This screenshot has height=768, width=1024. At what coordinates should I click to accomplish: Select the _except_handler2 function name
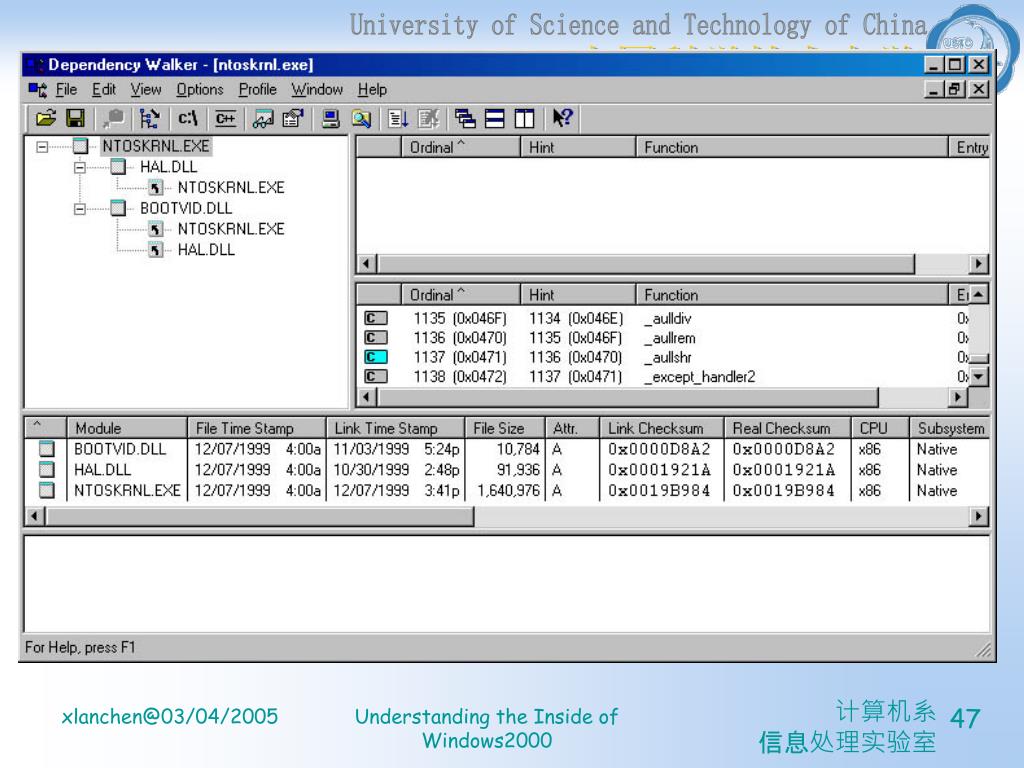coord(699,377)
